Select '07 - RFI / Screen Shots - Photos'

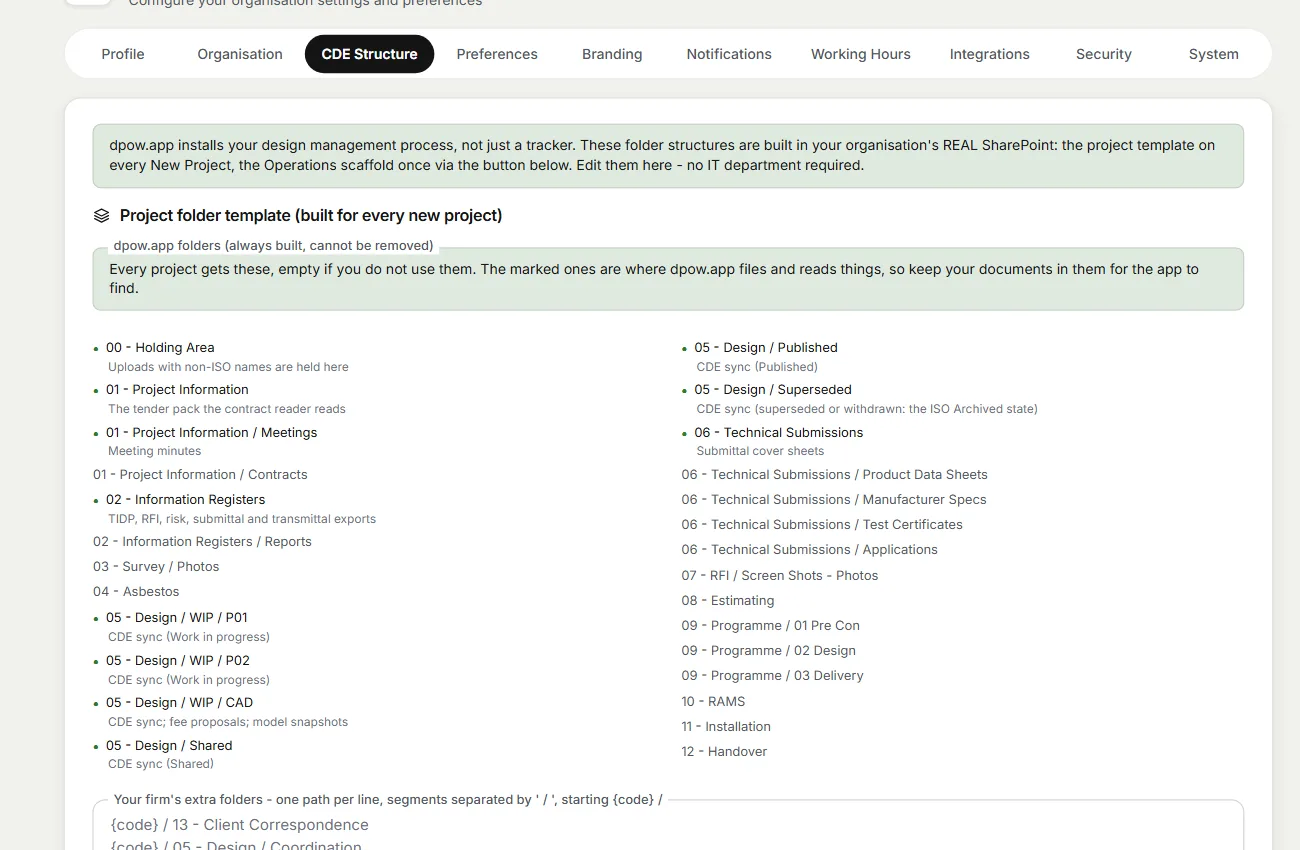click(x=780, y=576)
